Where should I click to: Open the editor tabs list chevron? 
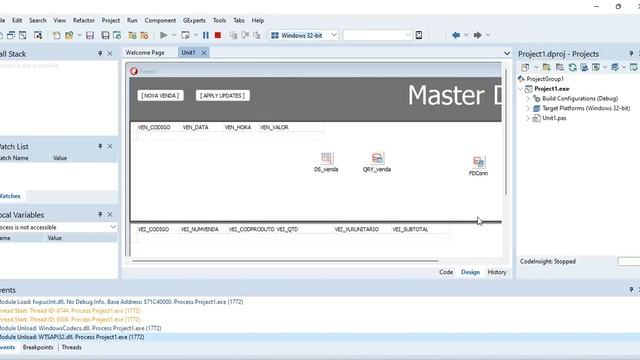[x=507, y=53]
